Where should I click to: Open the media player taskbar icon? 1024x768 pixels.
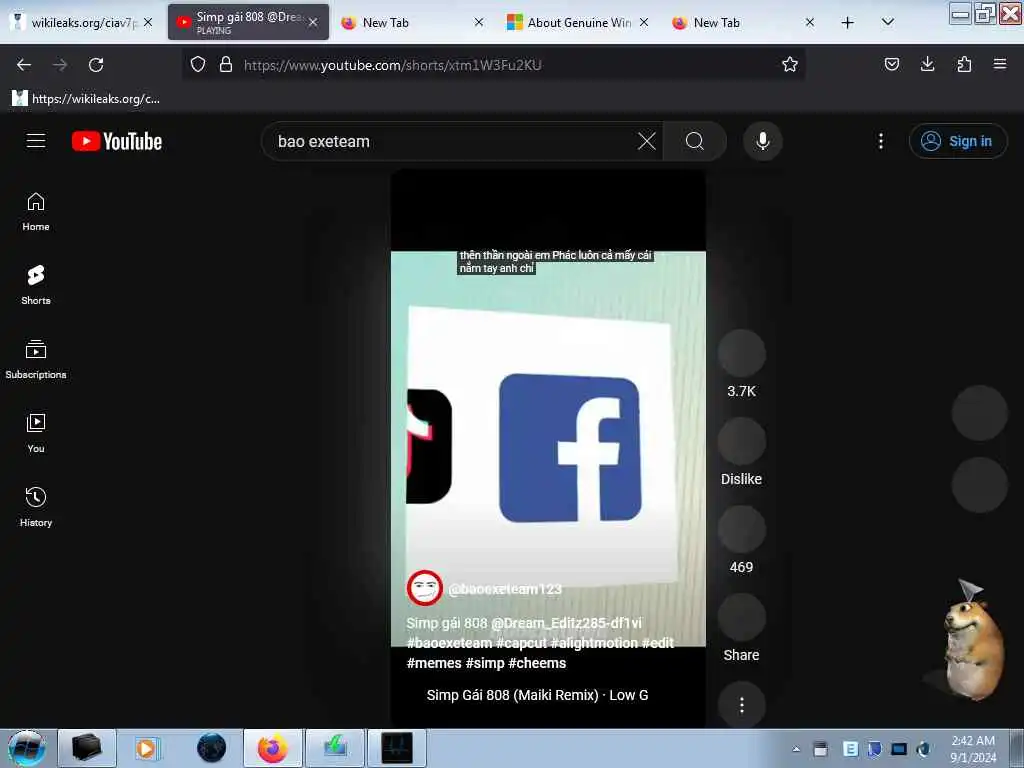[146, 748]
